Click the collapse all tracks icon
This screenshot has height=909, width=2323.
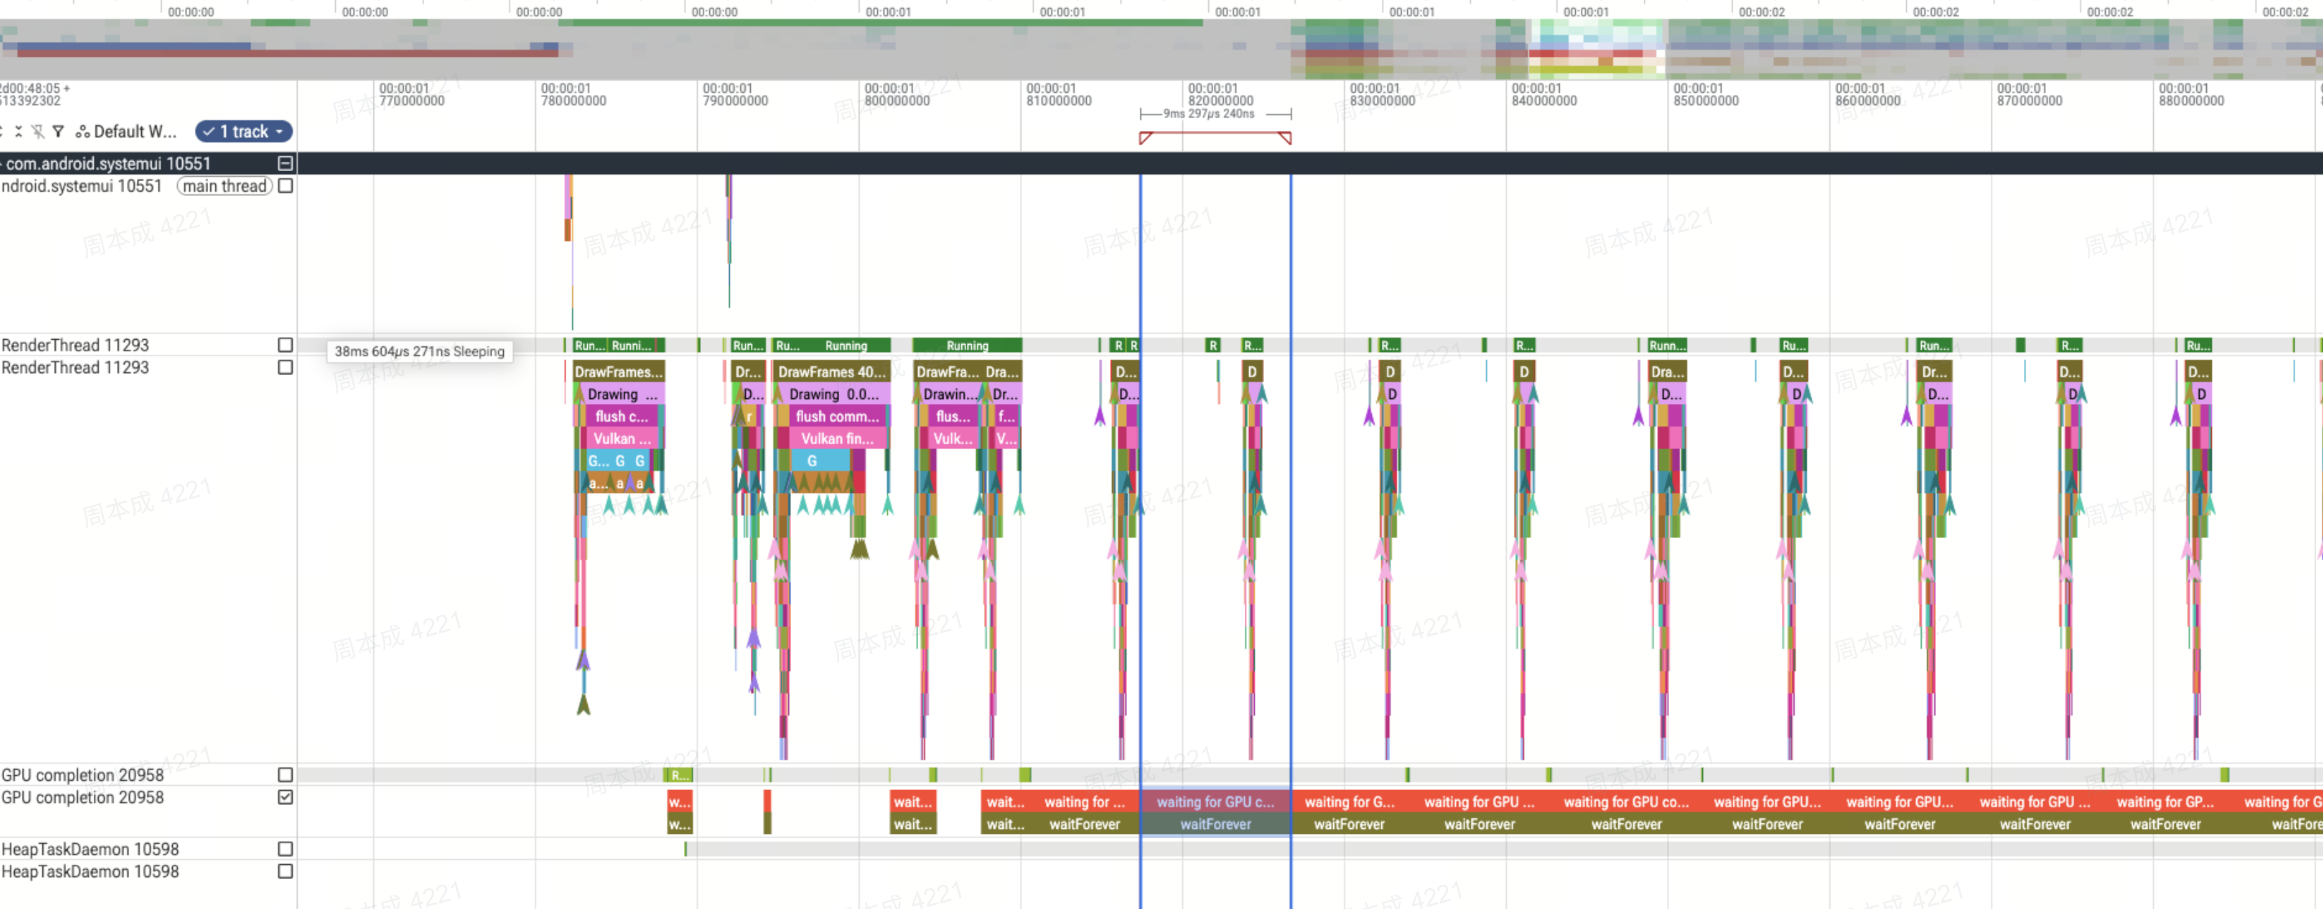[x=18, y=131]
